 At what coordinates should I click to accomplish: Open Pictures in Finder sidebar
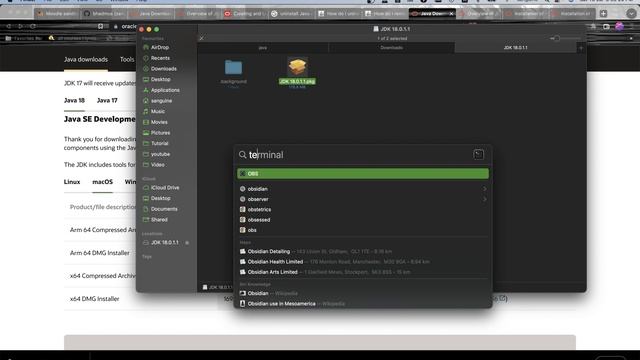(x=160, y=133)
